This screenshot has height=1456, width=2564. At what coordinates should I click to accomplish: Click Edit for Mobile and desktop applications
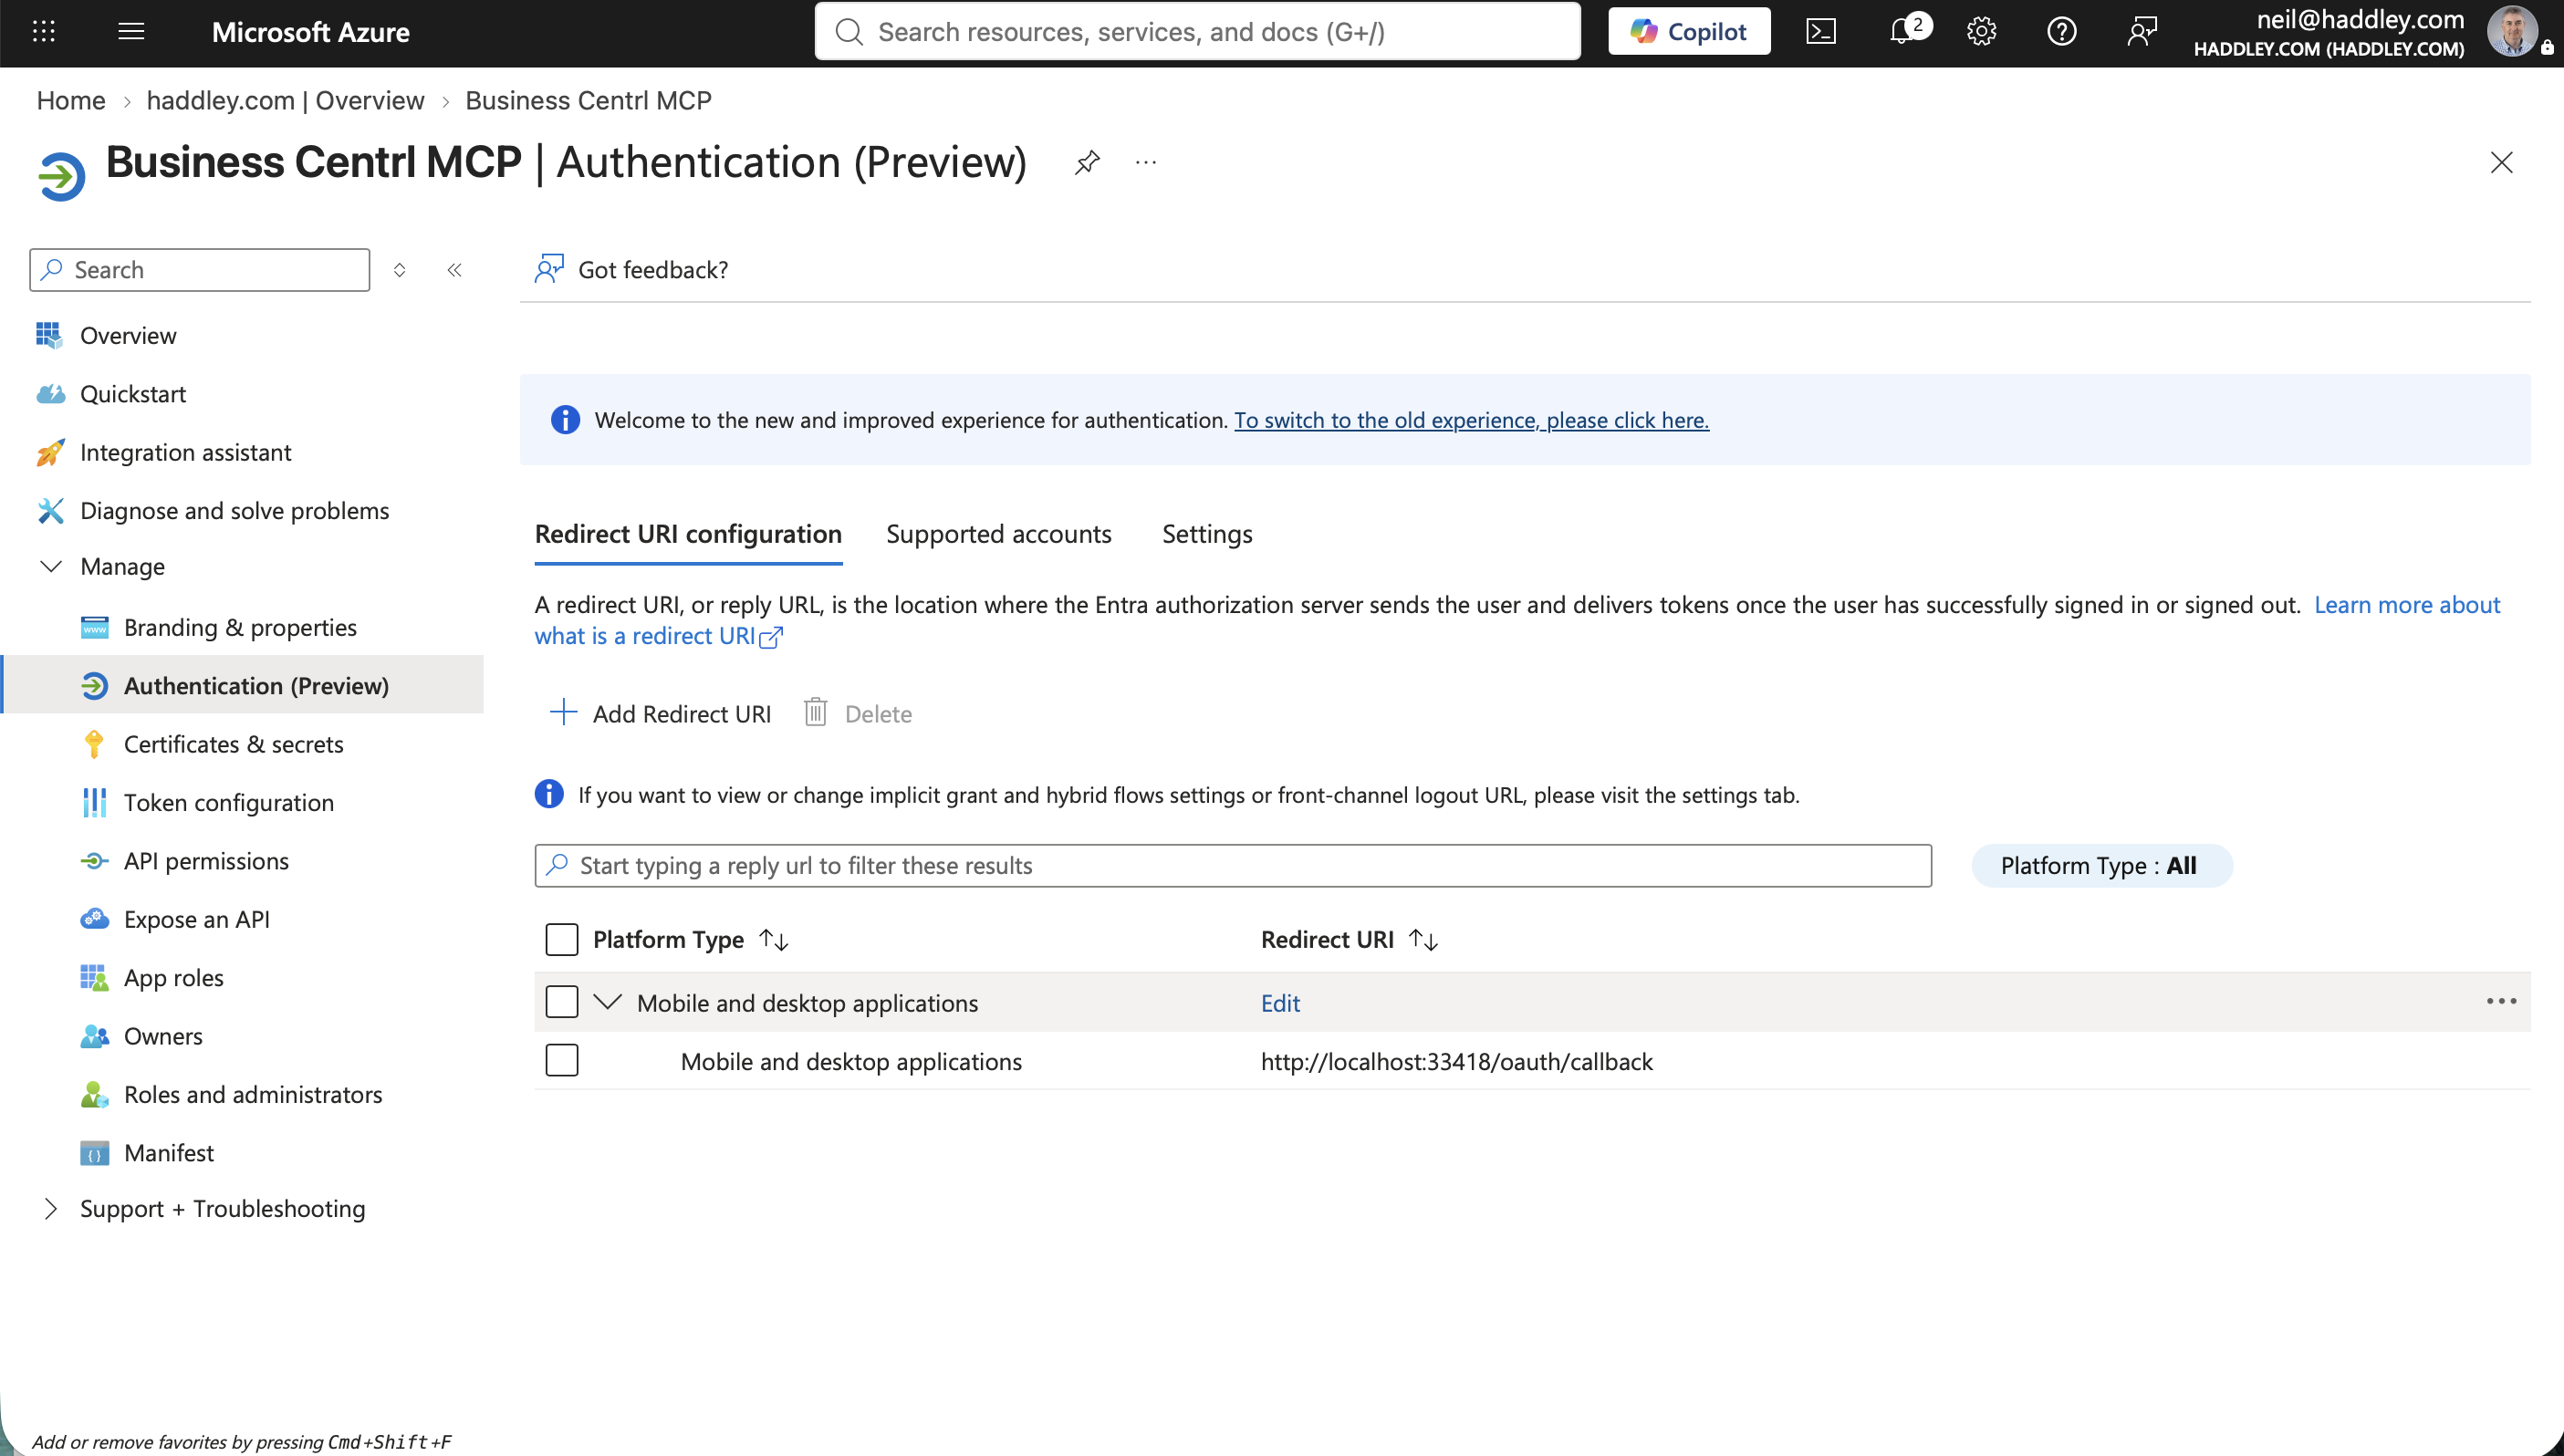click(1280, 1003)
